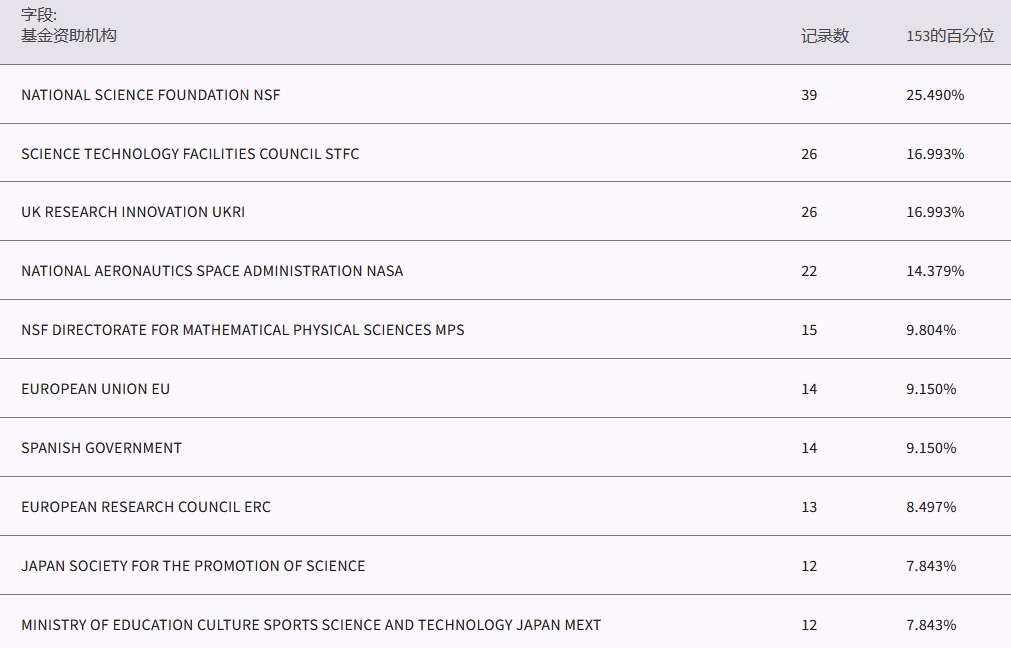Viewport: 1011px width, 648px height.
Task: Select EUROPEAN UNION EU funding agency
Action: click(96, 389)
